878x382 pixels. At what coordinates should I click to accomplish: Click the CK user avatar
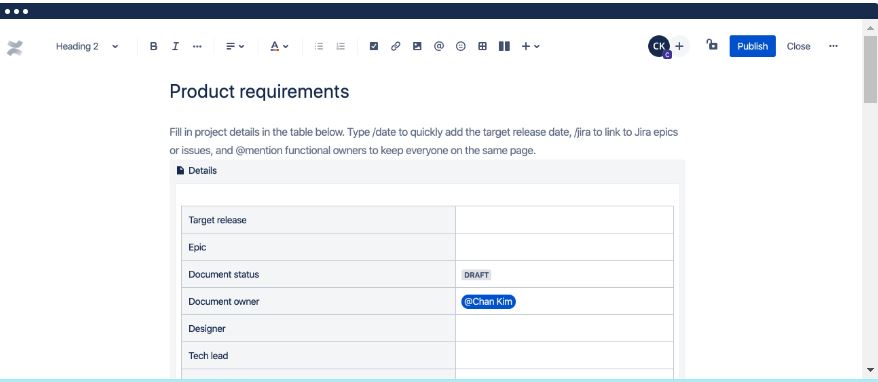coord(659,46)
